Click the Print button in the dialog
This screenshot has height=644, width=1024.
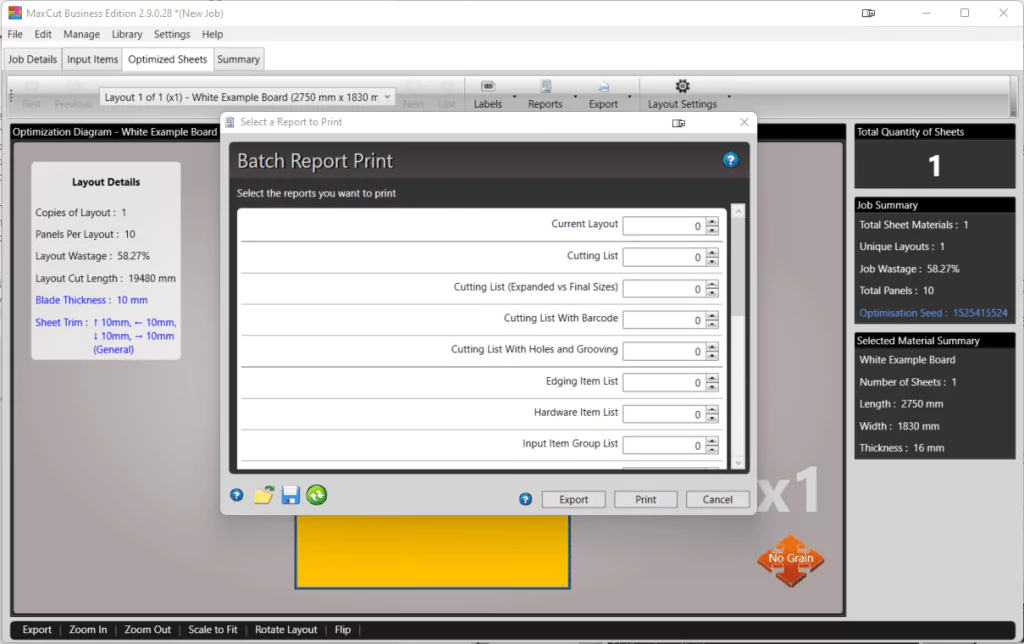coord(645,498)
